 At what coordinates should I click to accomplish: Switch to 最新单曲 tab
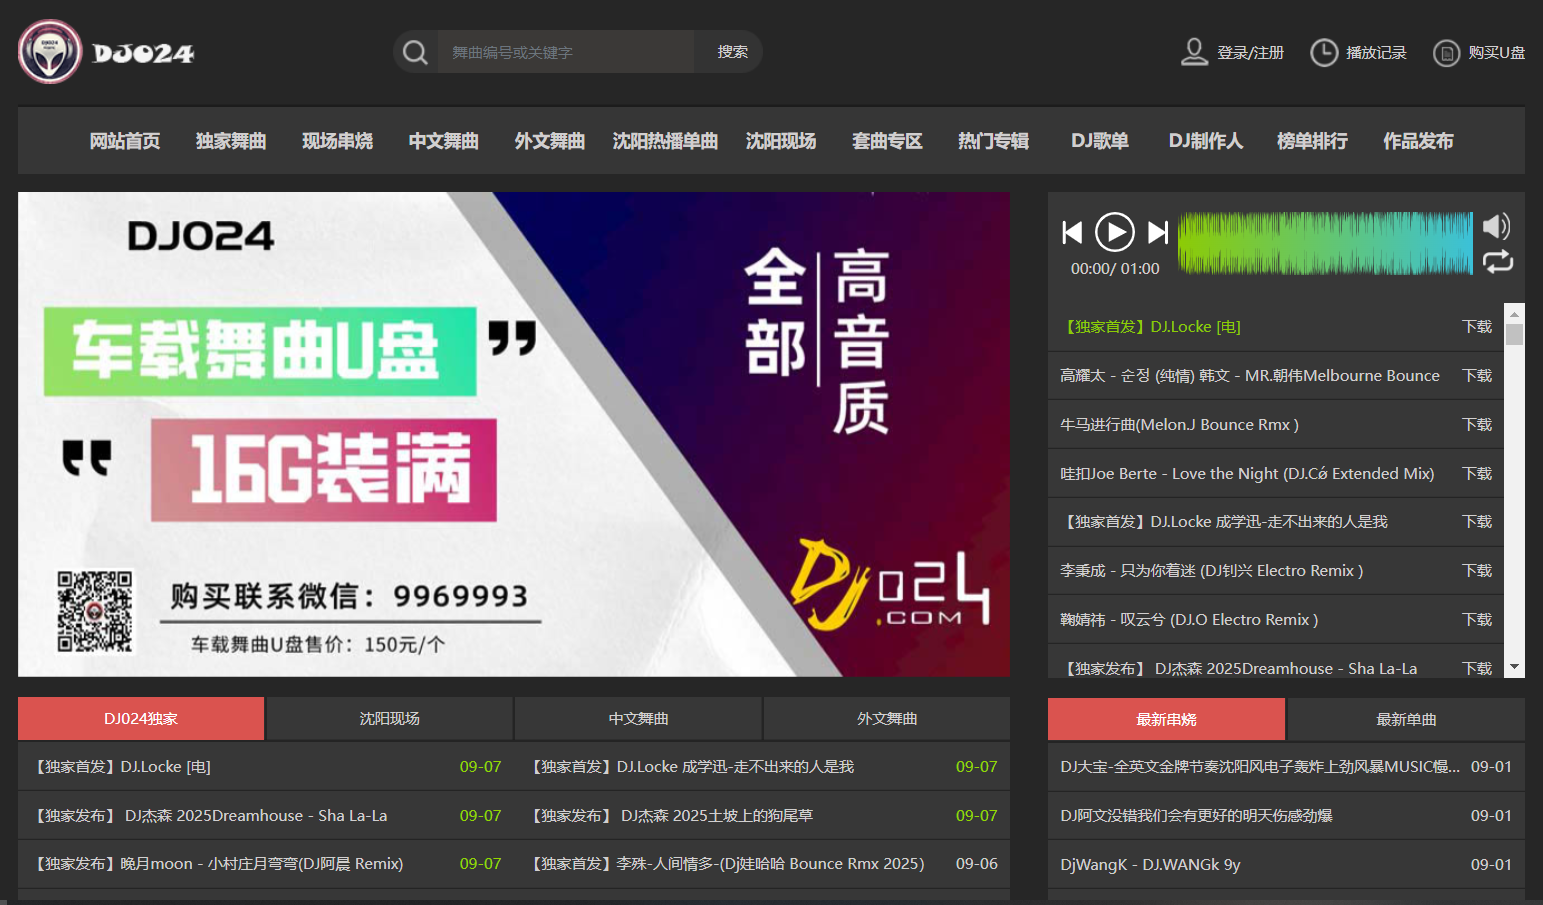coord(1406,719)
